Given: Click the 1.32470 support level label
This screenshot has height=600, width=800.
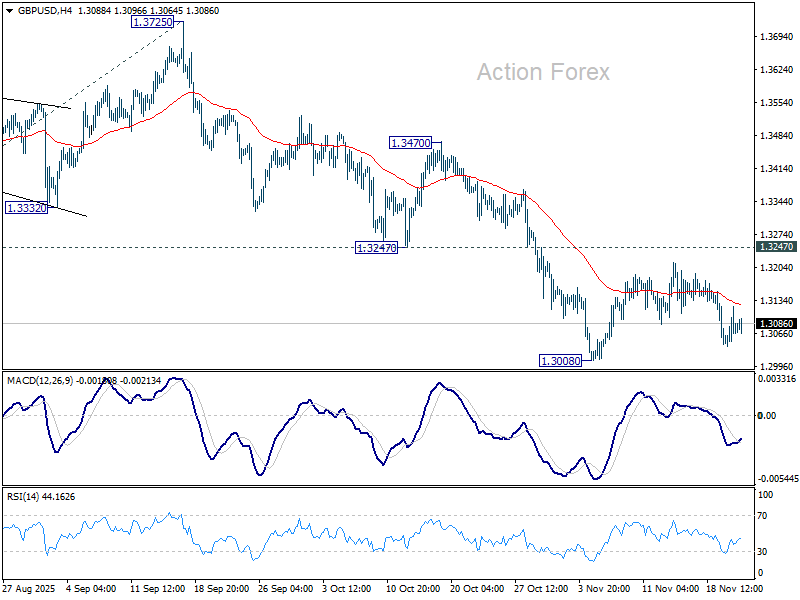Looking at the screenshot, I should pos(376,248).
